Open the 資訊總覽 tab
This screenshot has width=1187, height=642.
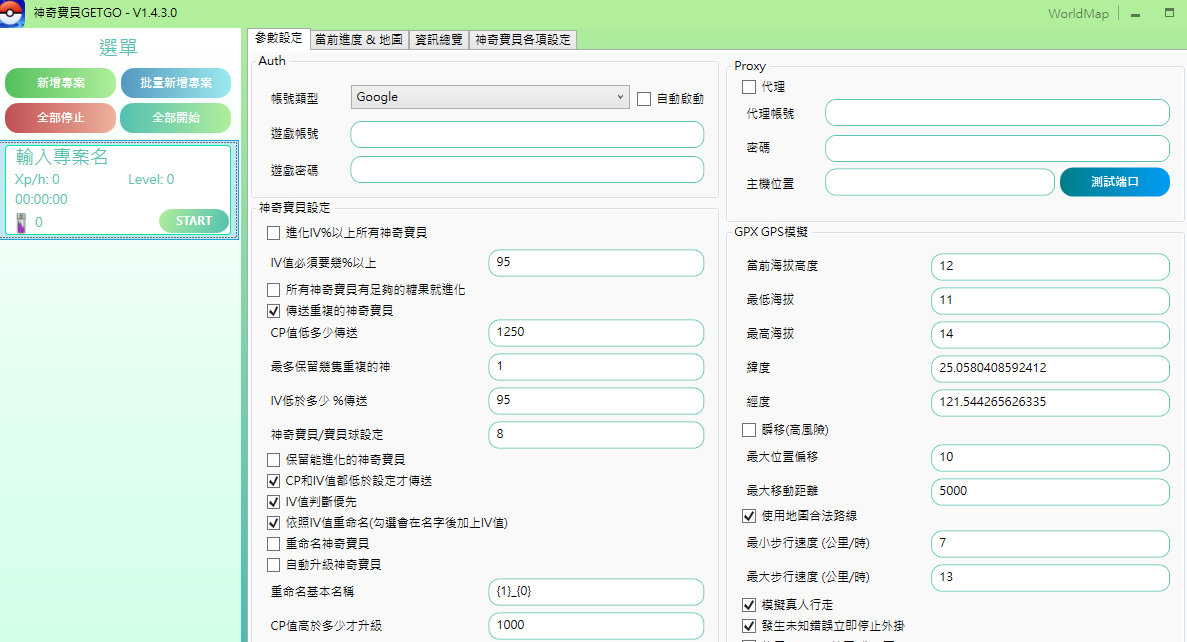[x=438, y=40]
